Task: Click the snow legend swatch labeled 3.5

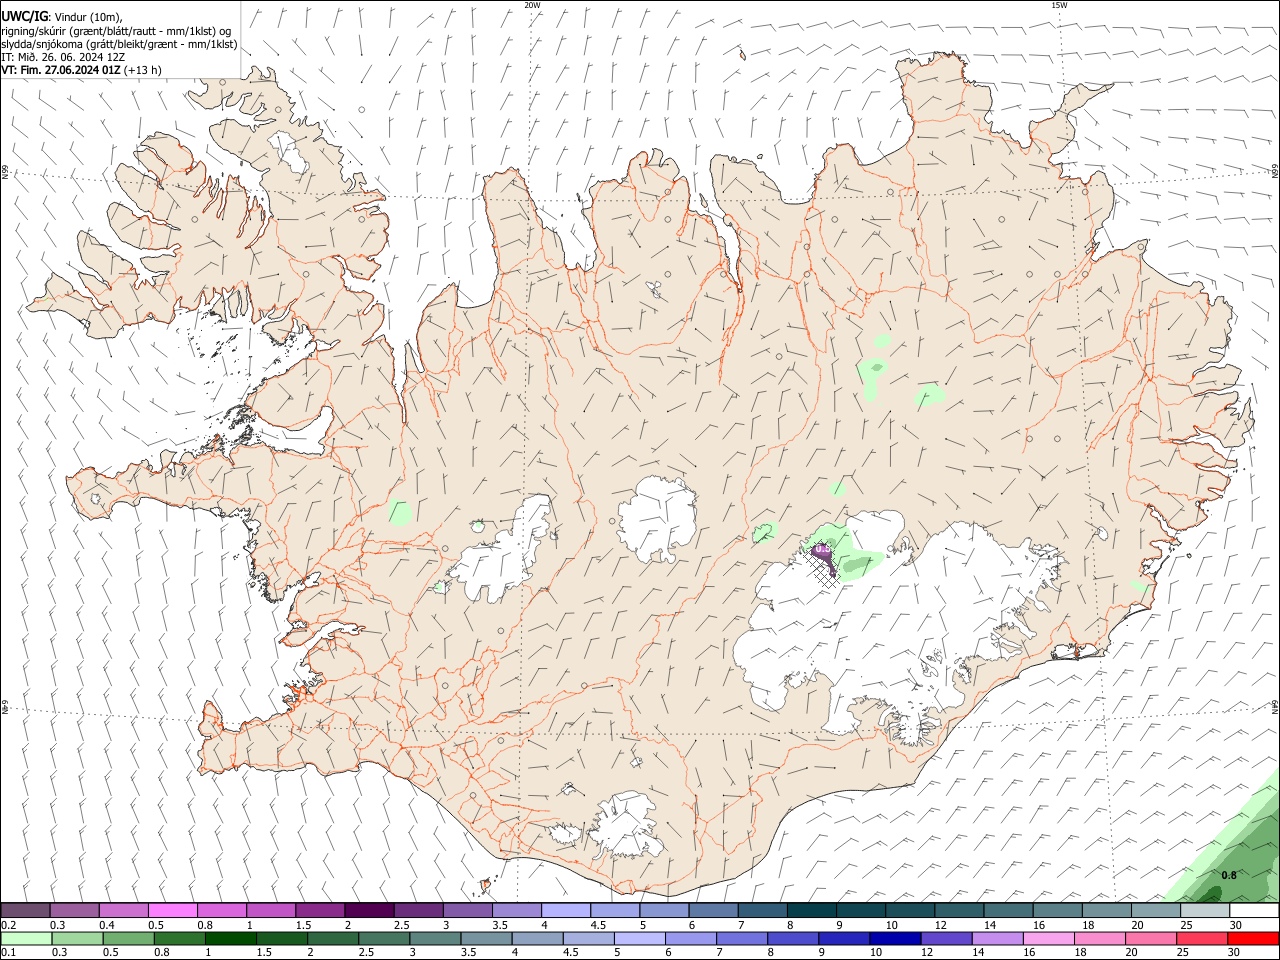Action: [517, 910]
